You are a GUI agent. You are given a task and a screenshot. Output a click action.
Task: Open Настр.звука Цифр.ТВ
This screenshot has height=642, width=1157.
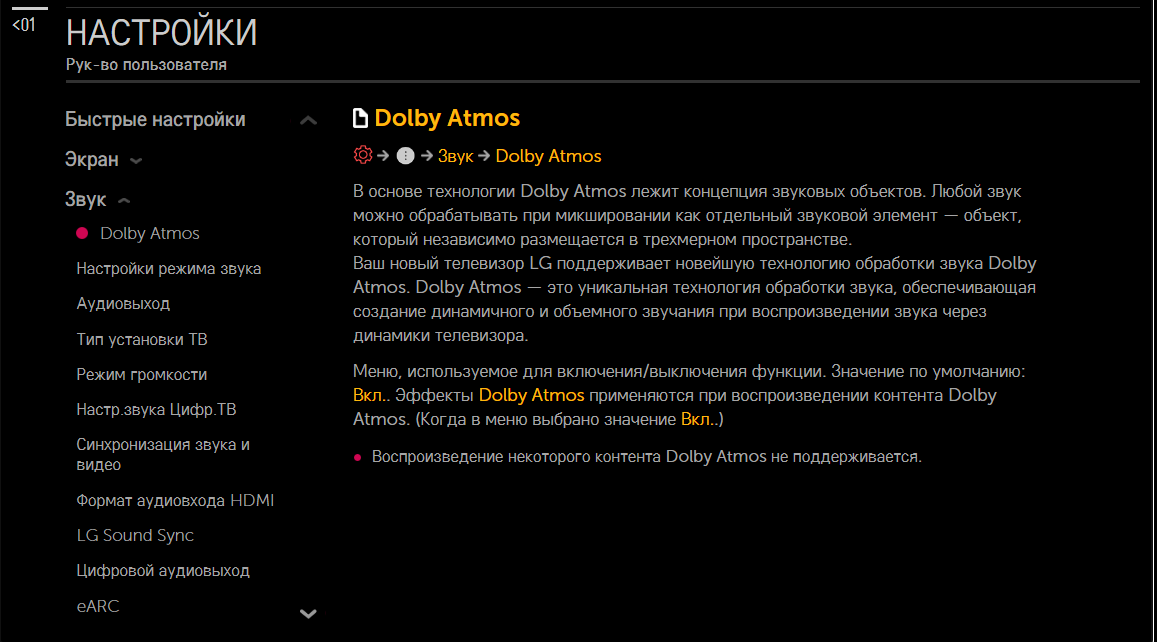click(155, 410)
